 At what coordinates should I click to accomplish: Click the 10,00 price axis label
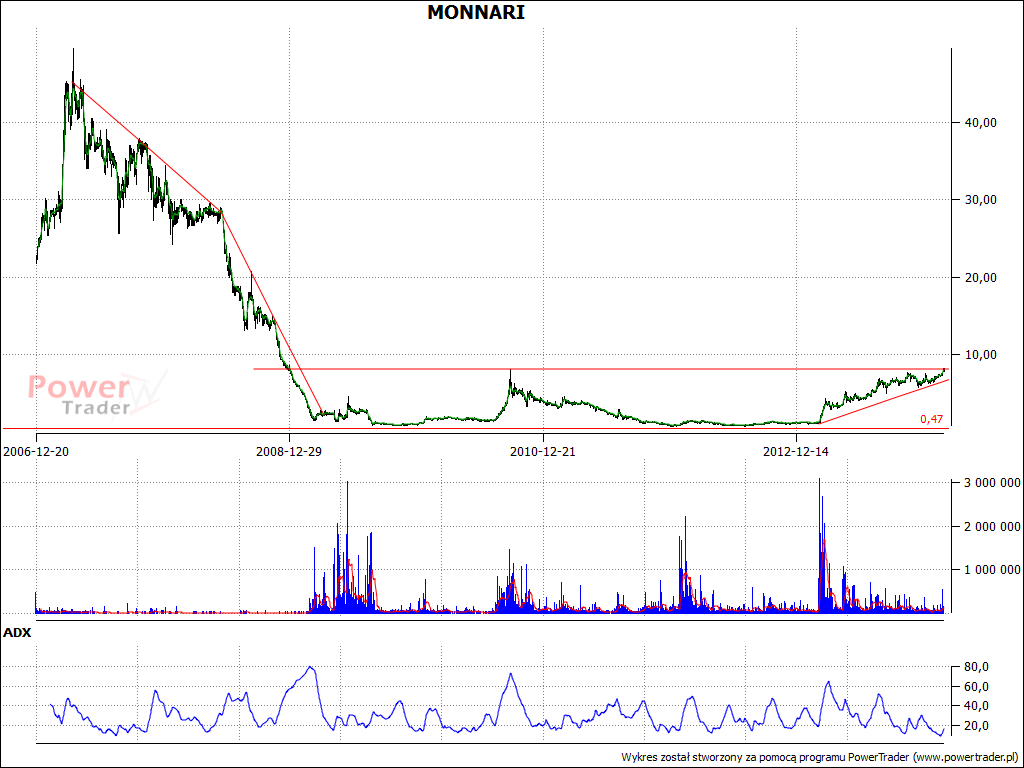click(980, 355)
